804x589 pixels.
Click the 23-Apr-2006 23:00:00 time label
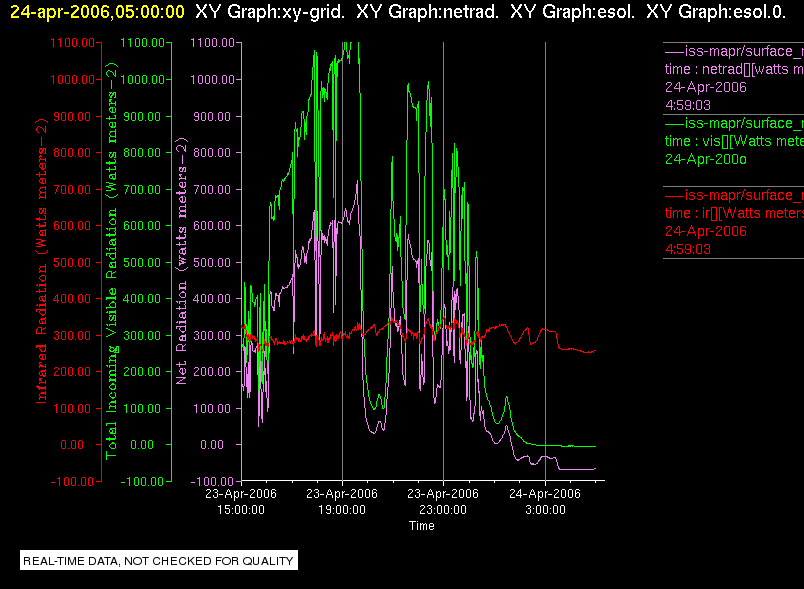pos(443,502)
